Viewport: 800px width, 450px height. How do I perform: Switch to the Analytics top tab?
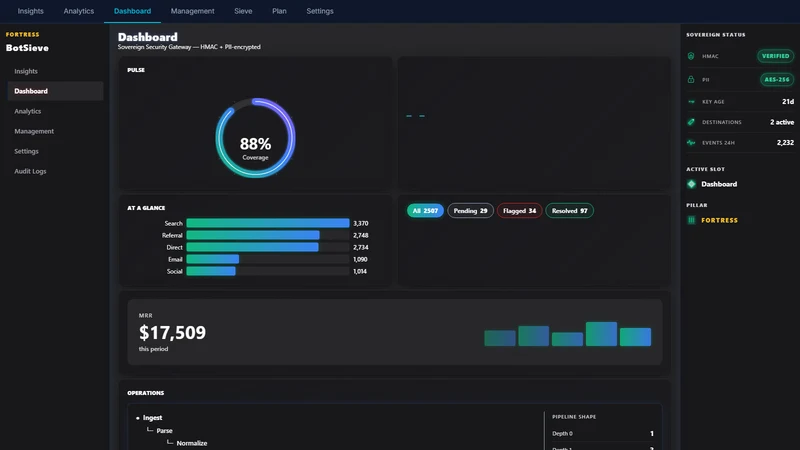pos(79,11)
